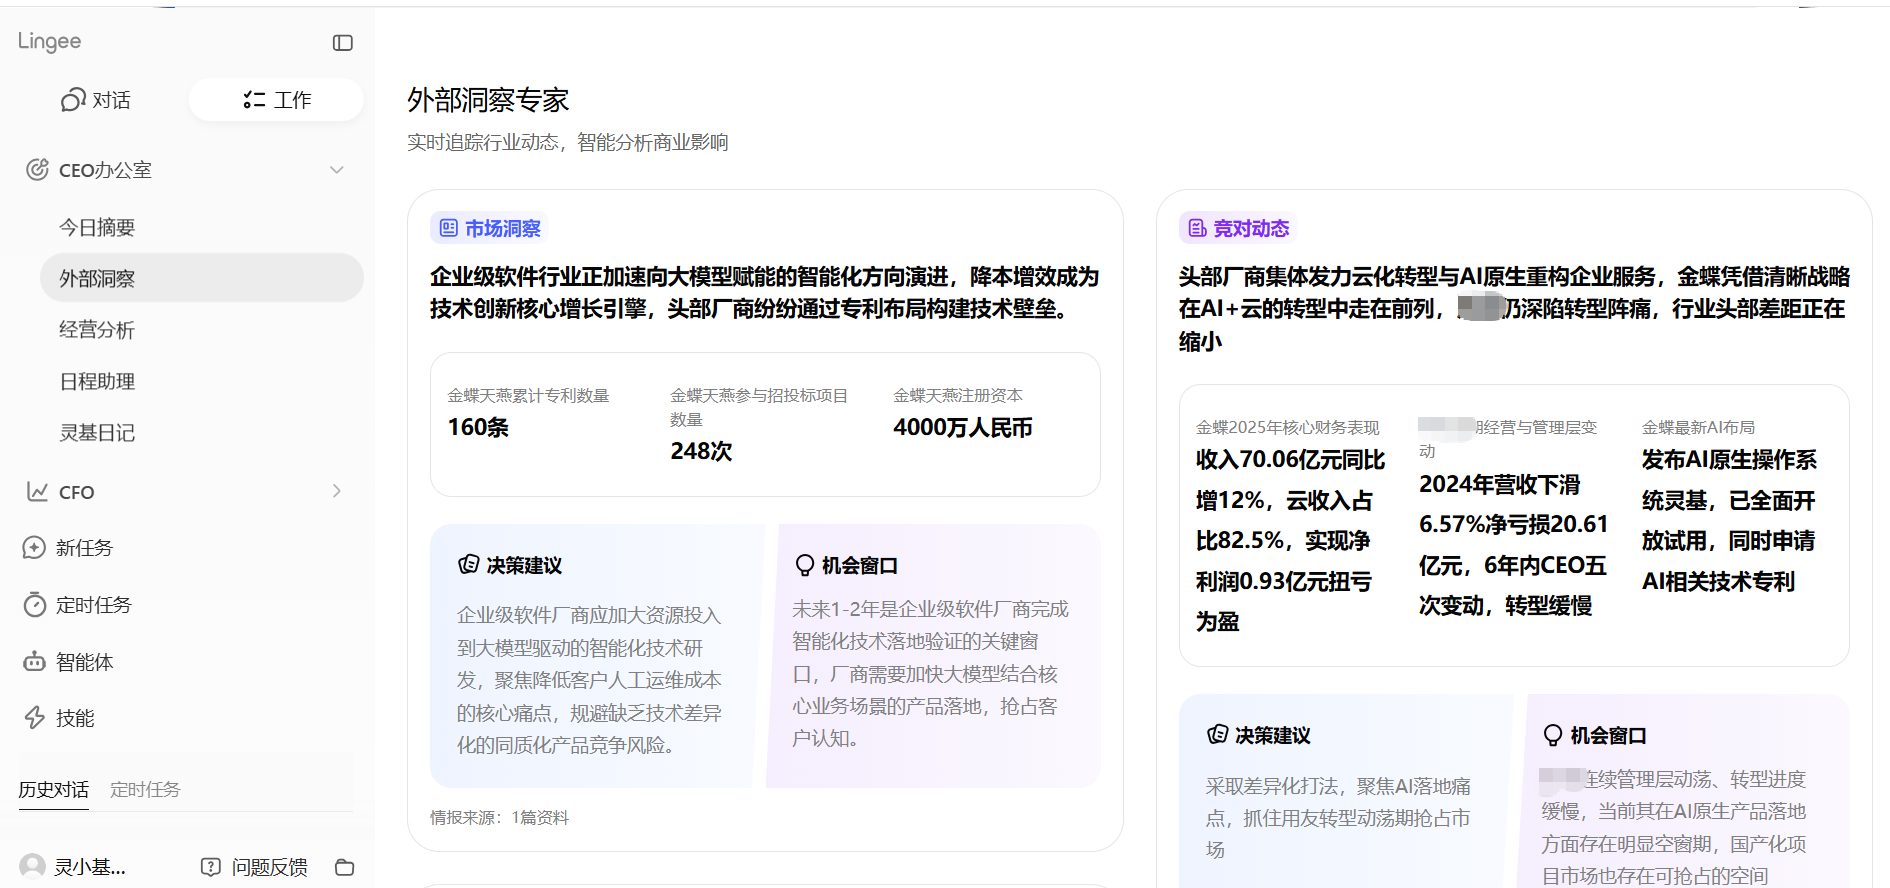This screenshot has height=888, width=1890.
Task: Collapse the CEO办公室 section chevron
Action: [337, 170]
